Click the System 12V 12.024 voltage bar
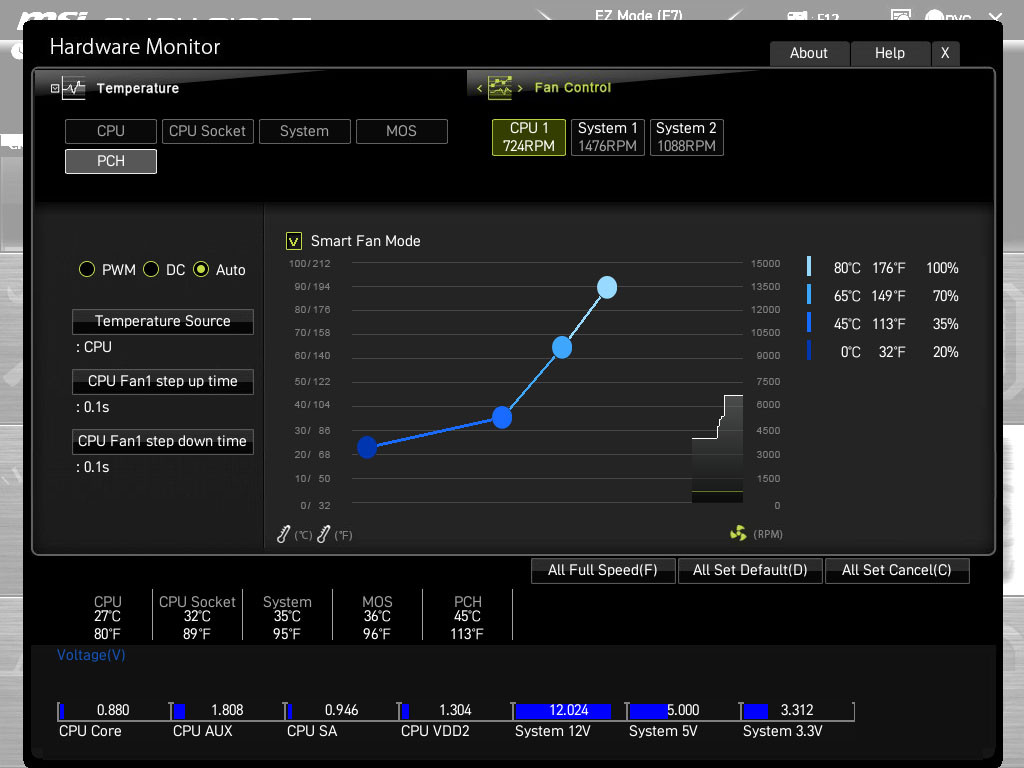Screen dimensions: 1024x768 569,711
